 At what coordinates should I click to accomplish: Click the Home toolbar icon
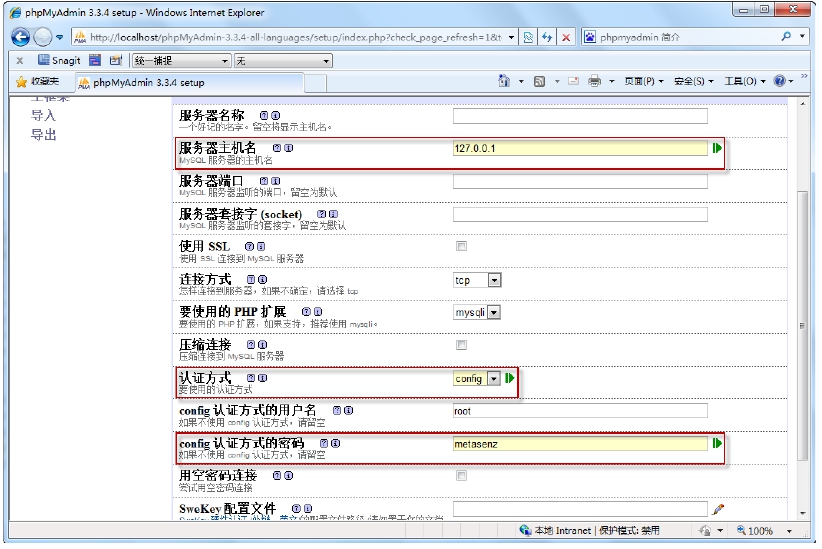coord(504,81)
